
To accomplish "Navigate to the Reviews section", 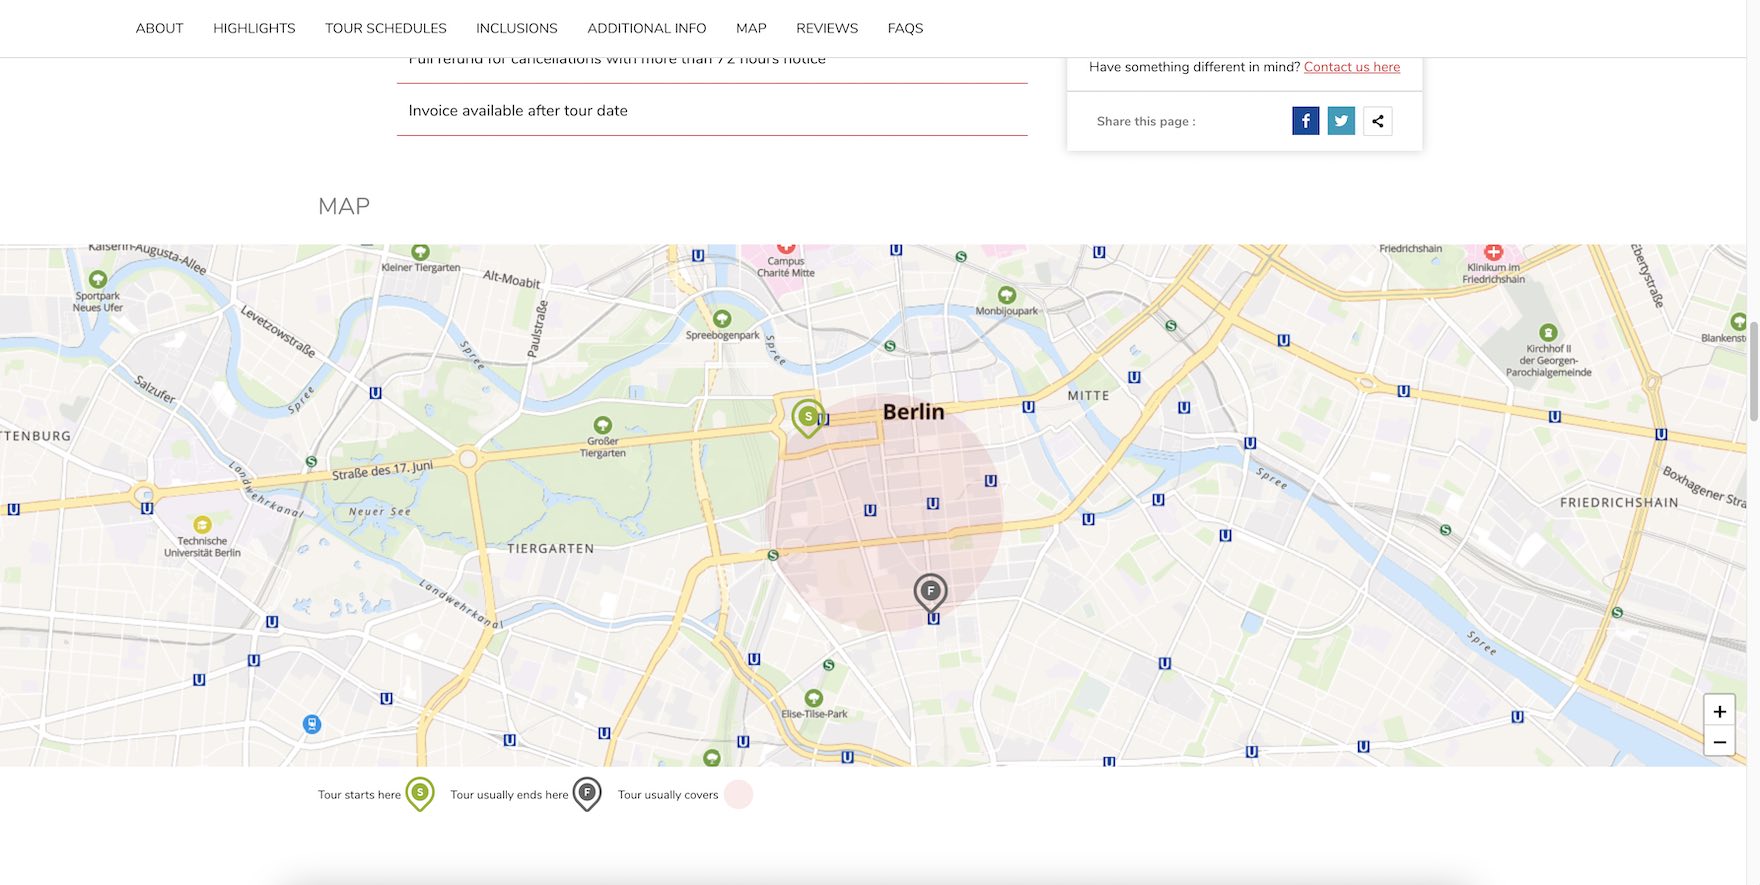I will tap(827, 28).
